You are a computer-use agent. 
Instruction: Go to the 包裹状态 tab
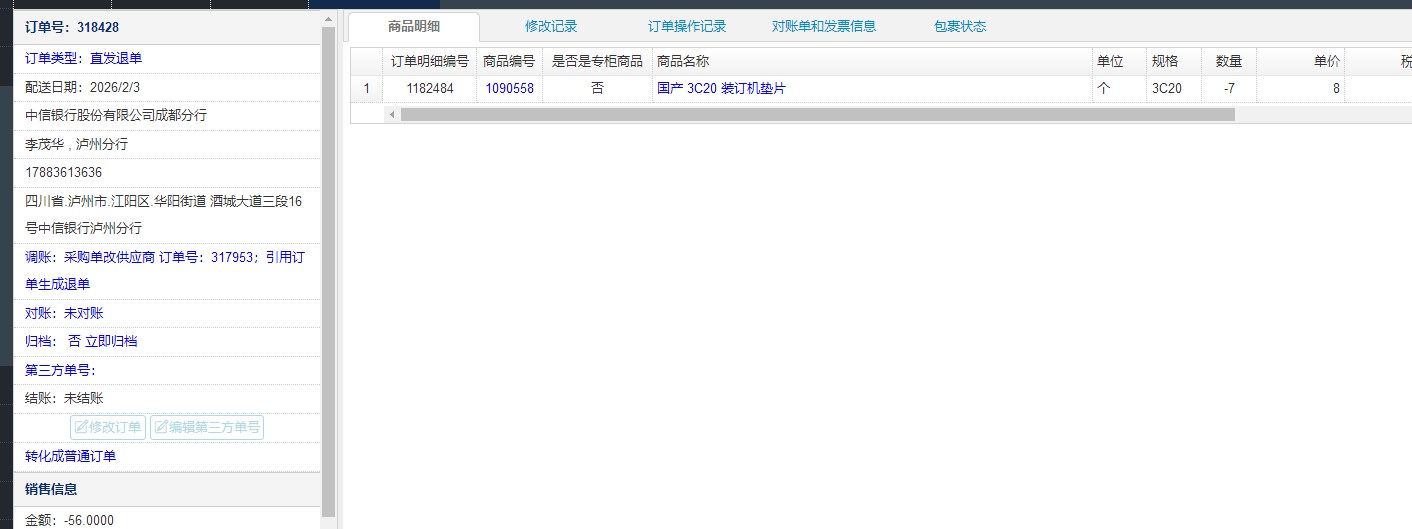[x=959, y=27]
